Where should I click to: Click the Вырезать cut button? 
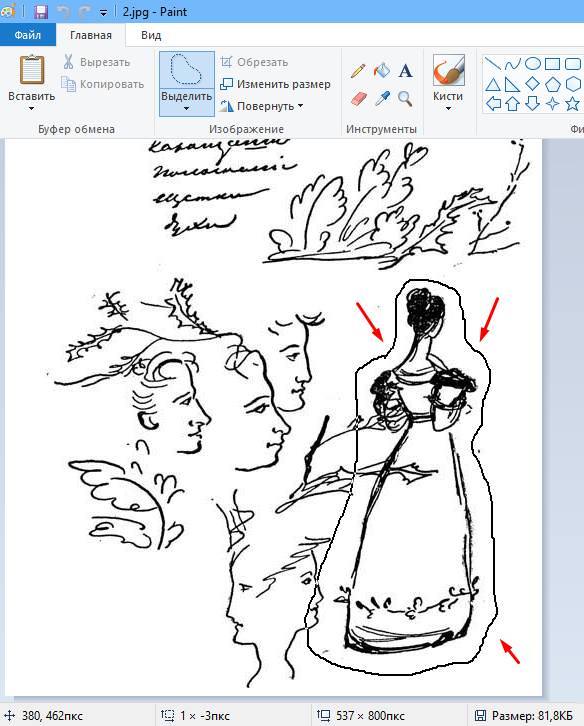96,62
